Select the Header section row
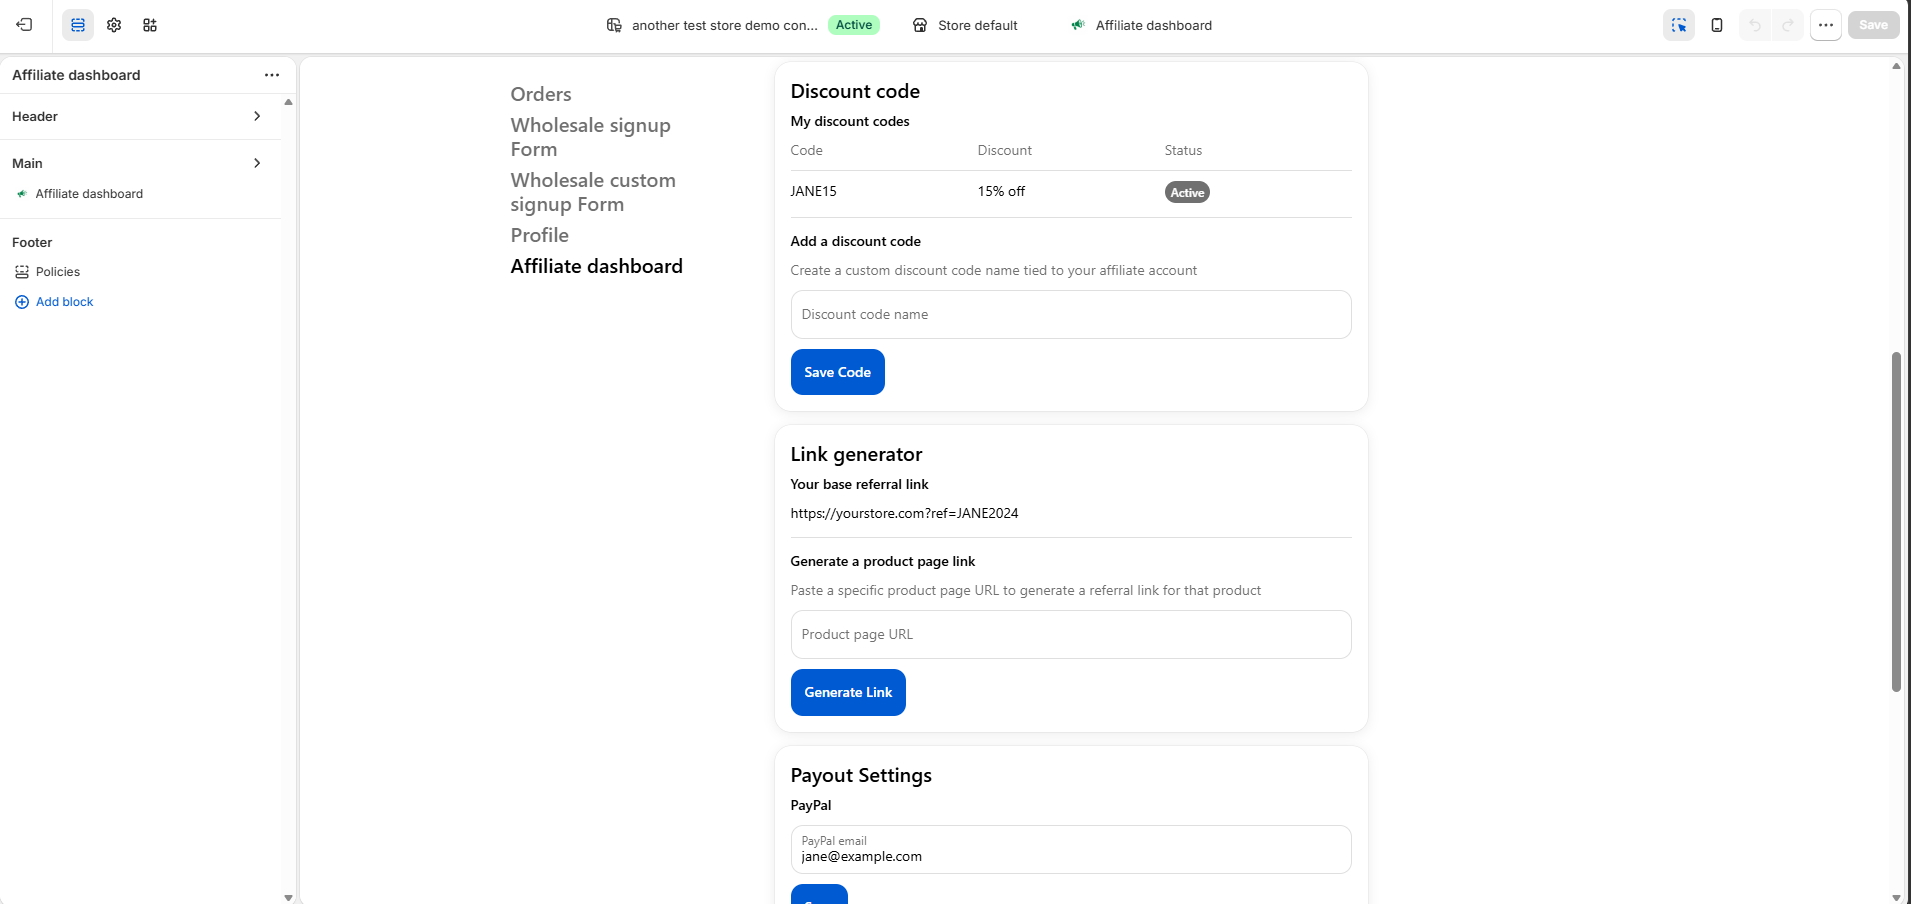The width and height of the screenshot is (1911, 904). (x=140, y=116)
